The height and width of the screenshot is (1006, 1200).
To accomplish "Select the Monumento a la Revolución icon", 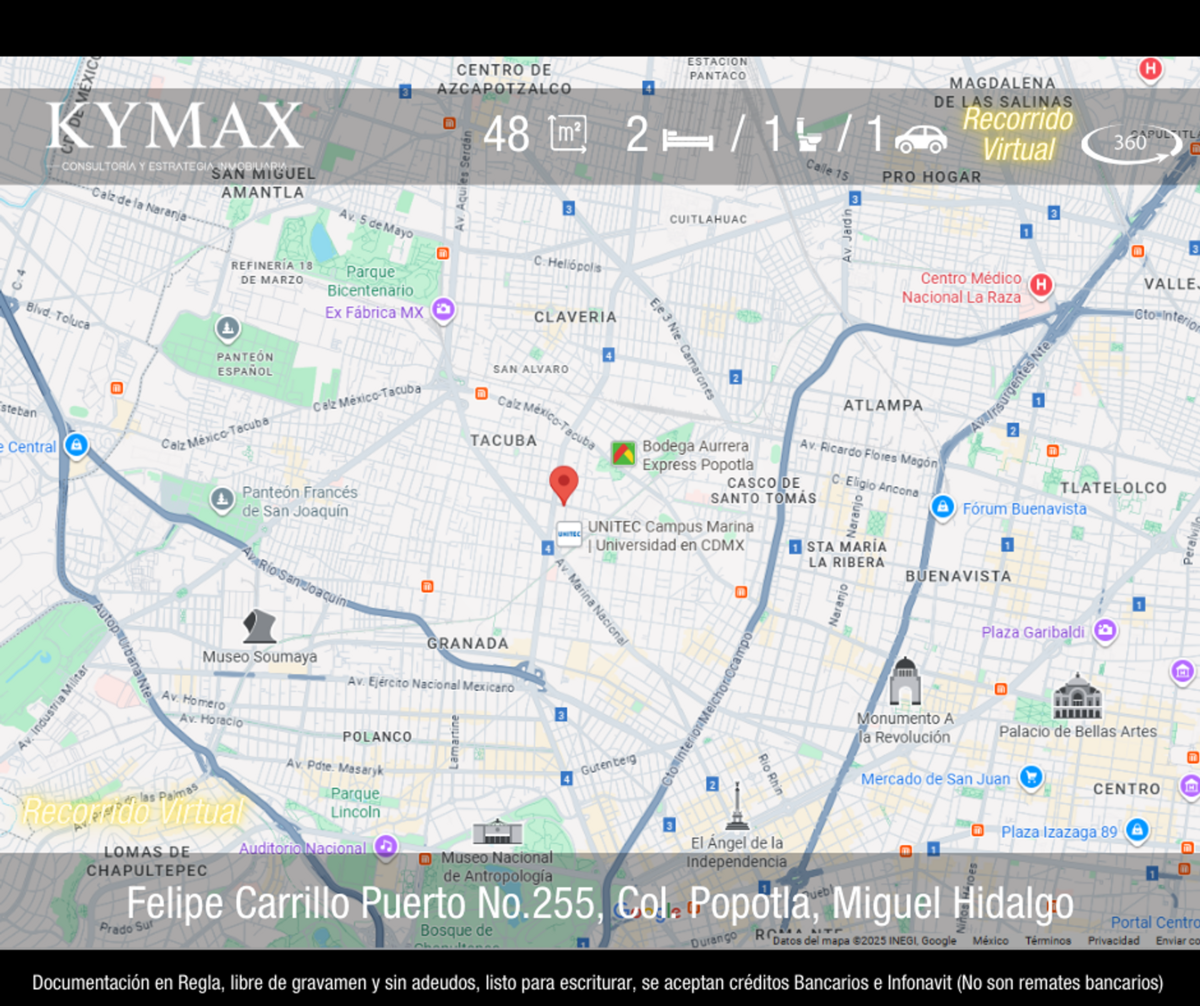I will click(905, 682).
